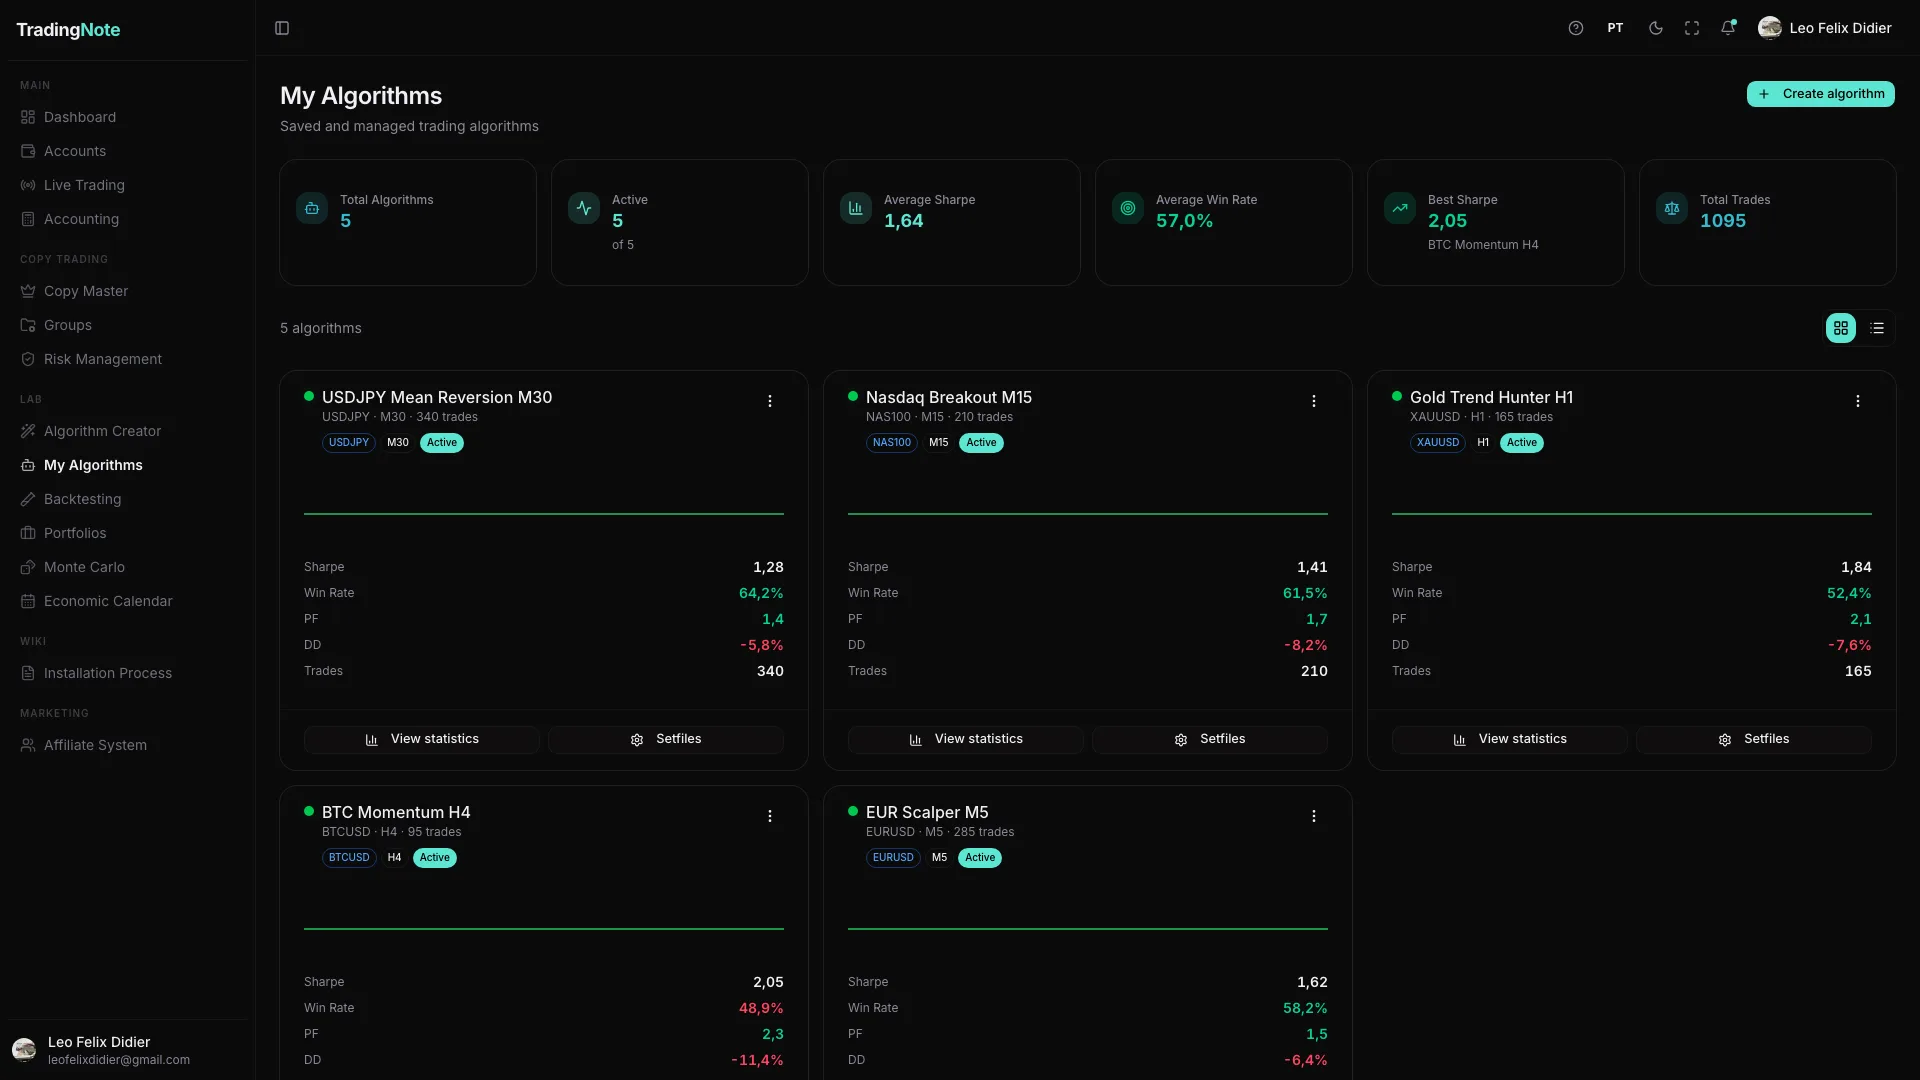Open the BTC Momentum H4 title

click(x=396, y=812)
